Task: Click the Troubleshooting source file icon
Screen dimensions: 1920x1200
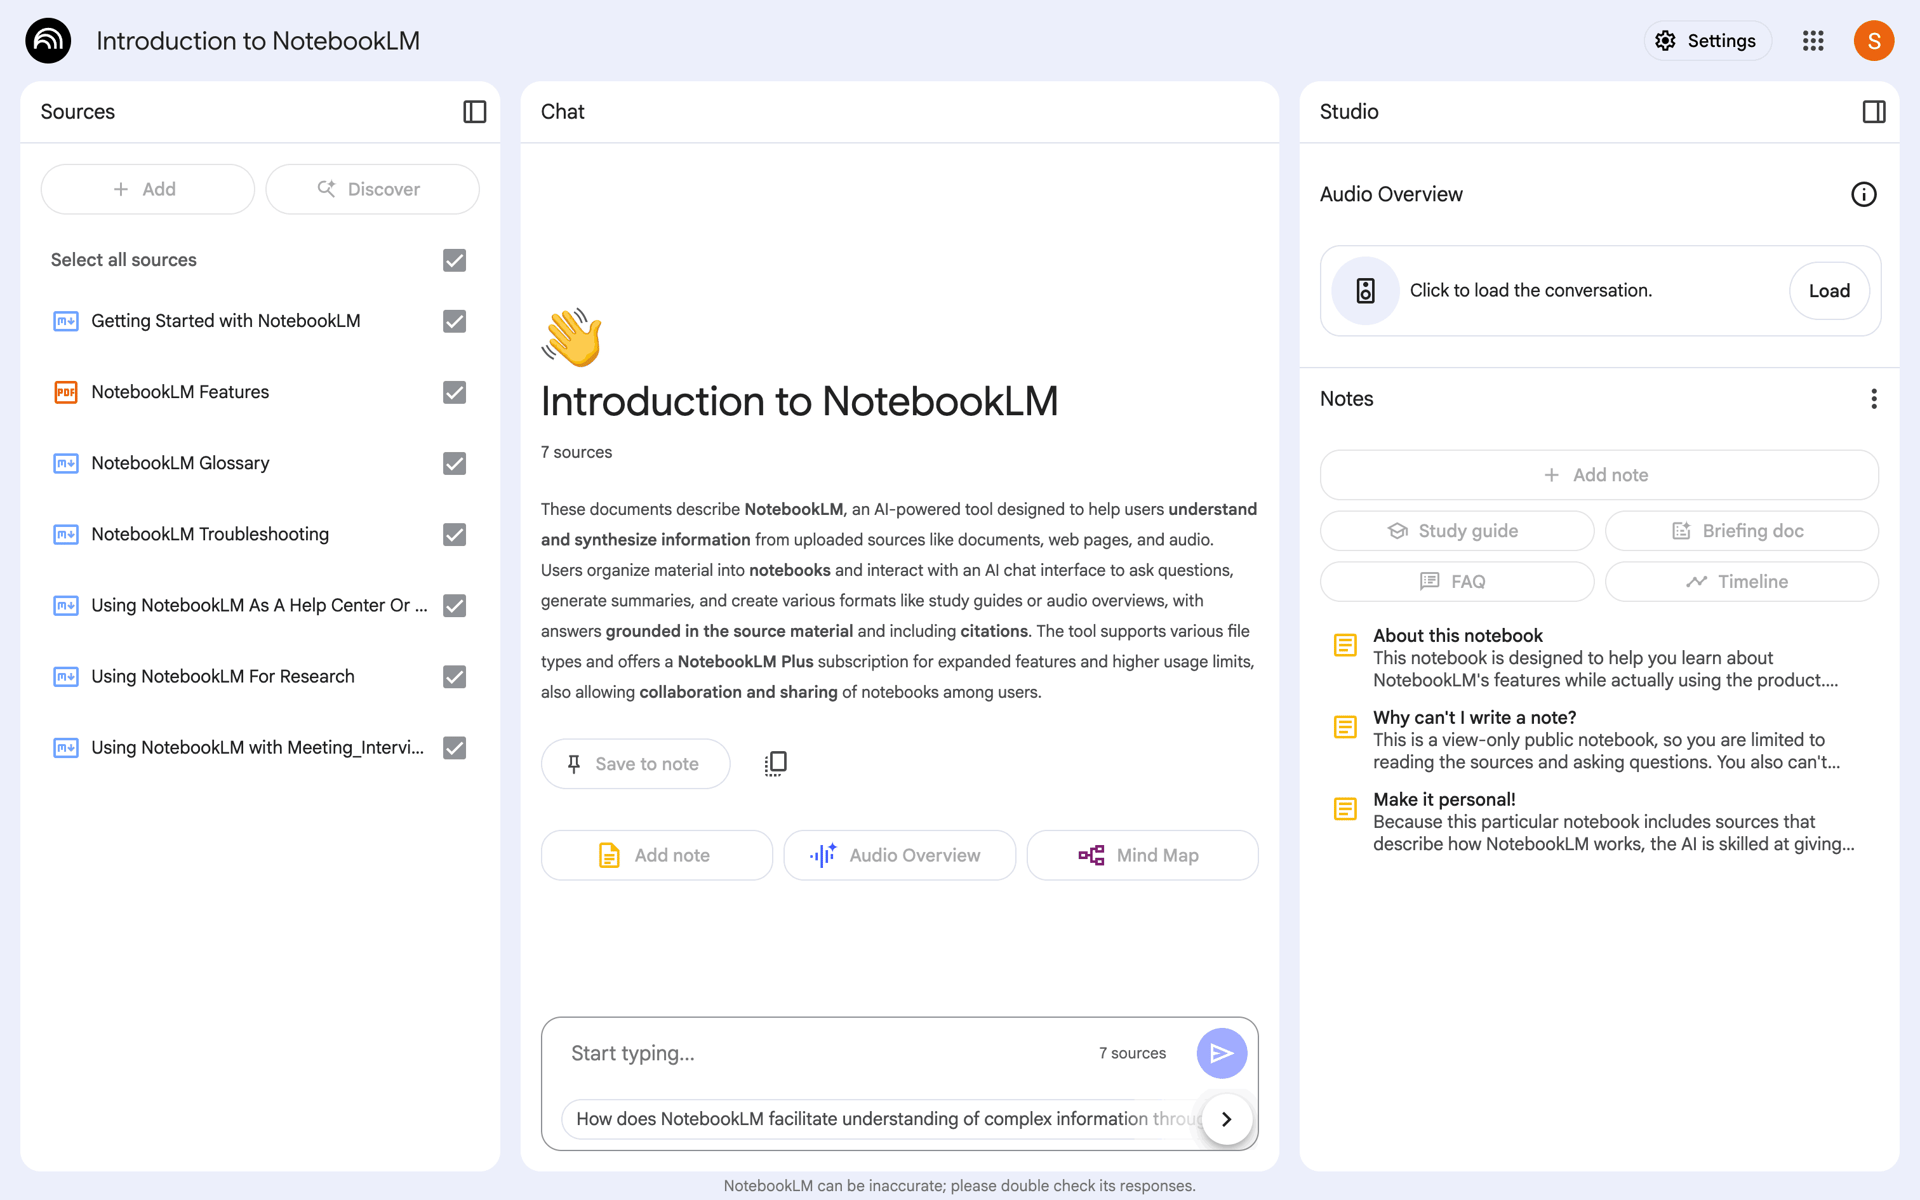Action: 66,534
